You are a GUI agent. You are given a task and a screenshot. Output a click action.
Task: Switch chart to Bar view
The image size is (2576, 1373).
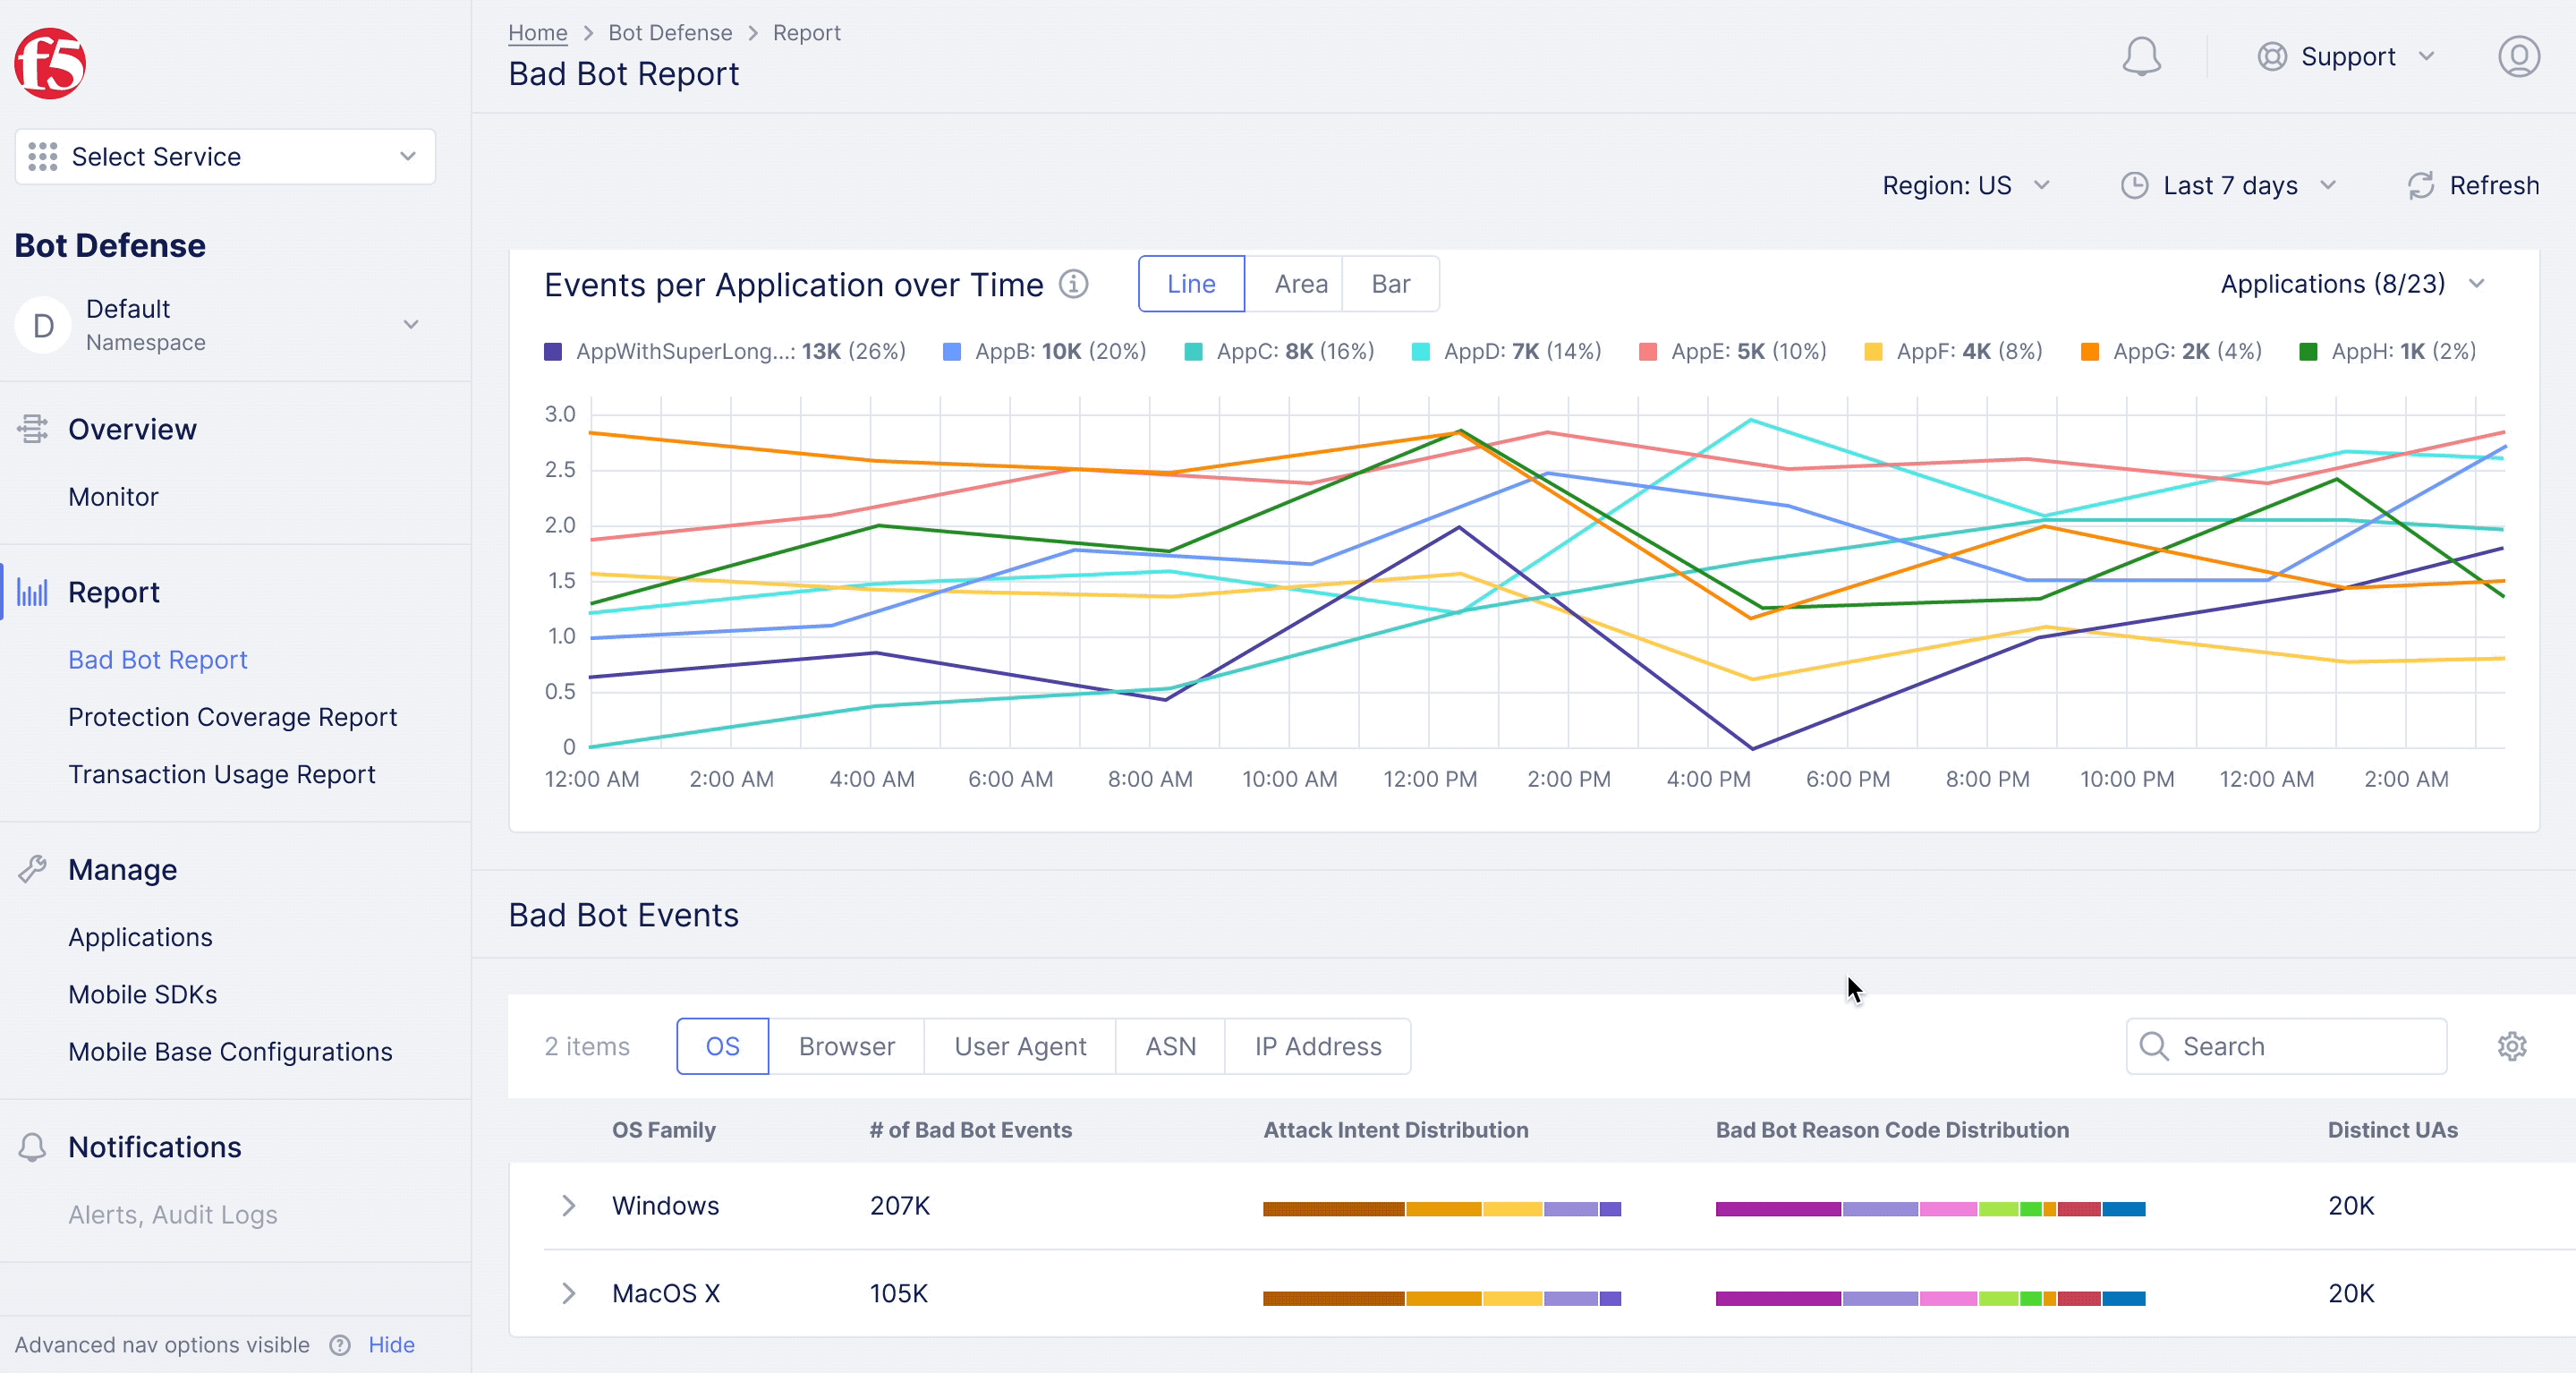[x=1390, y=285]
